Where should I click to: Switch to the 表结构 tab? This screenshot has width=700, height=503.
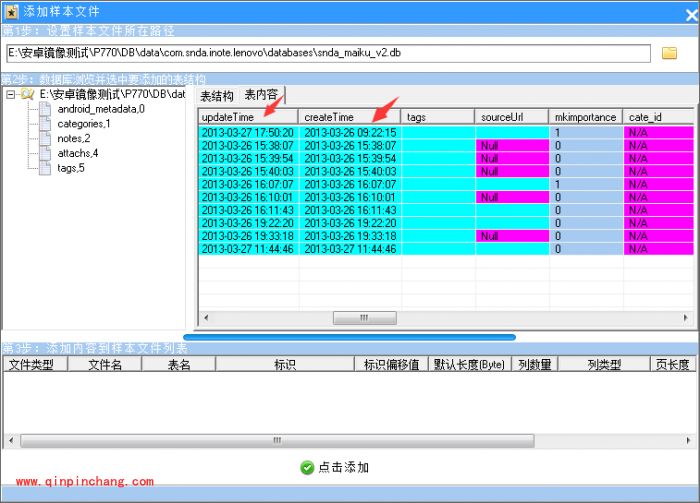[216, 96]
